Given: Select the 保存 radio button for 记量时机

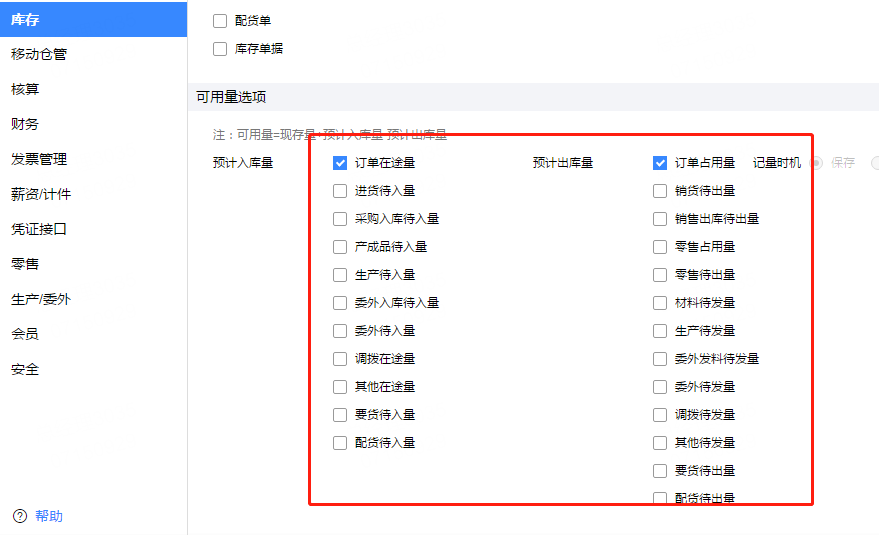Looking at the screenshot, I should point(817,163).
